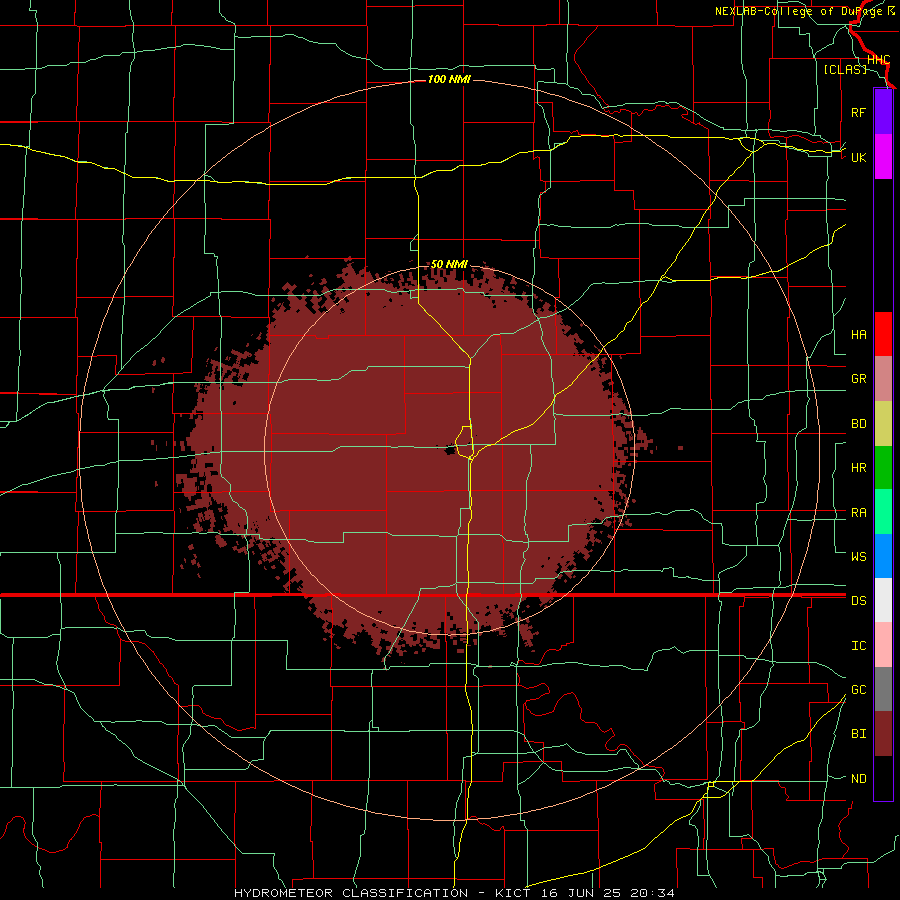
Task: Select the "BD" legend label
Action: click(858, 424)
